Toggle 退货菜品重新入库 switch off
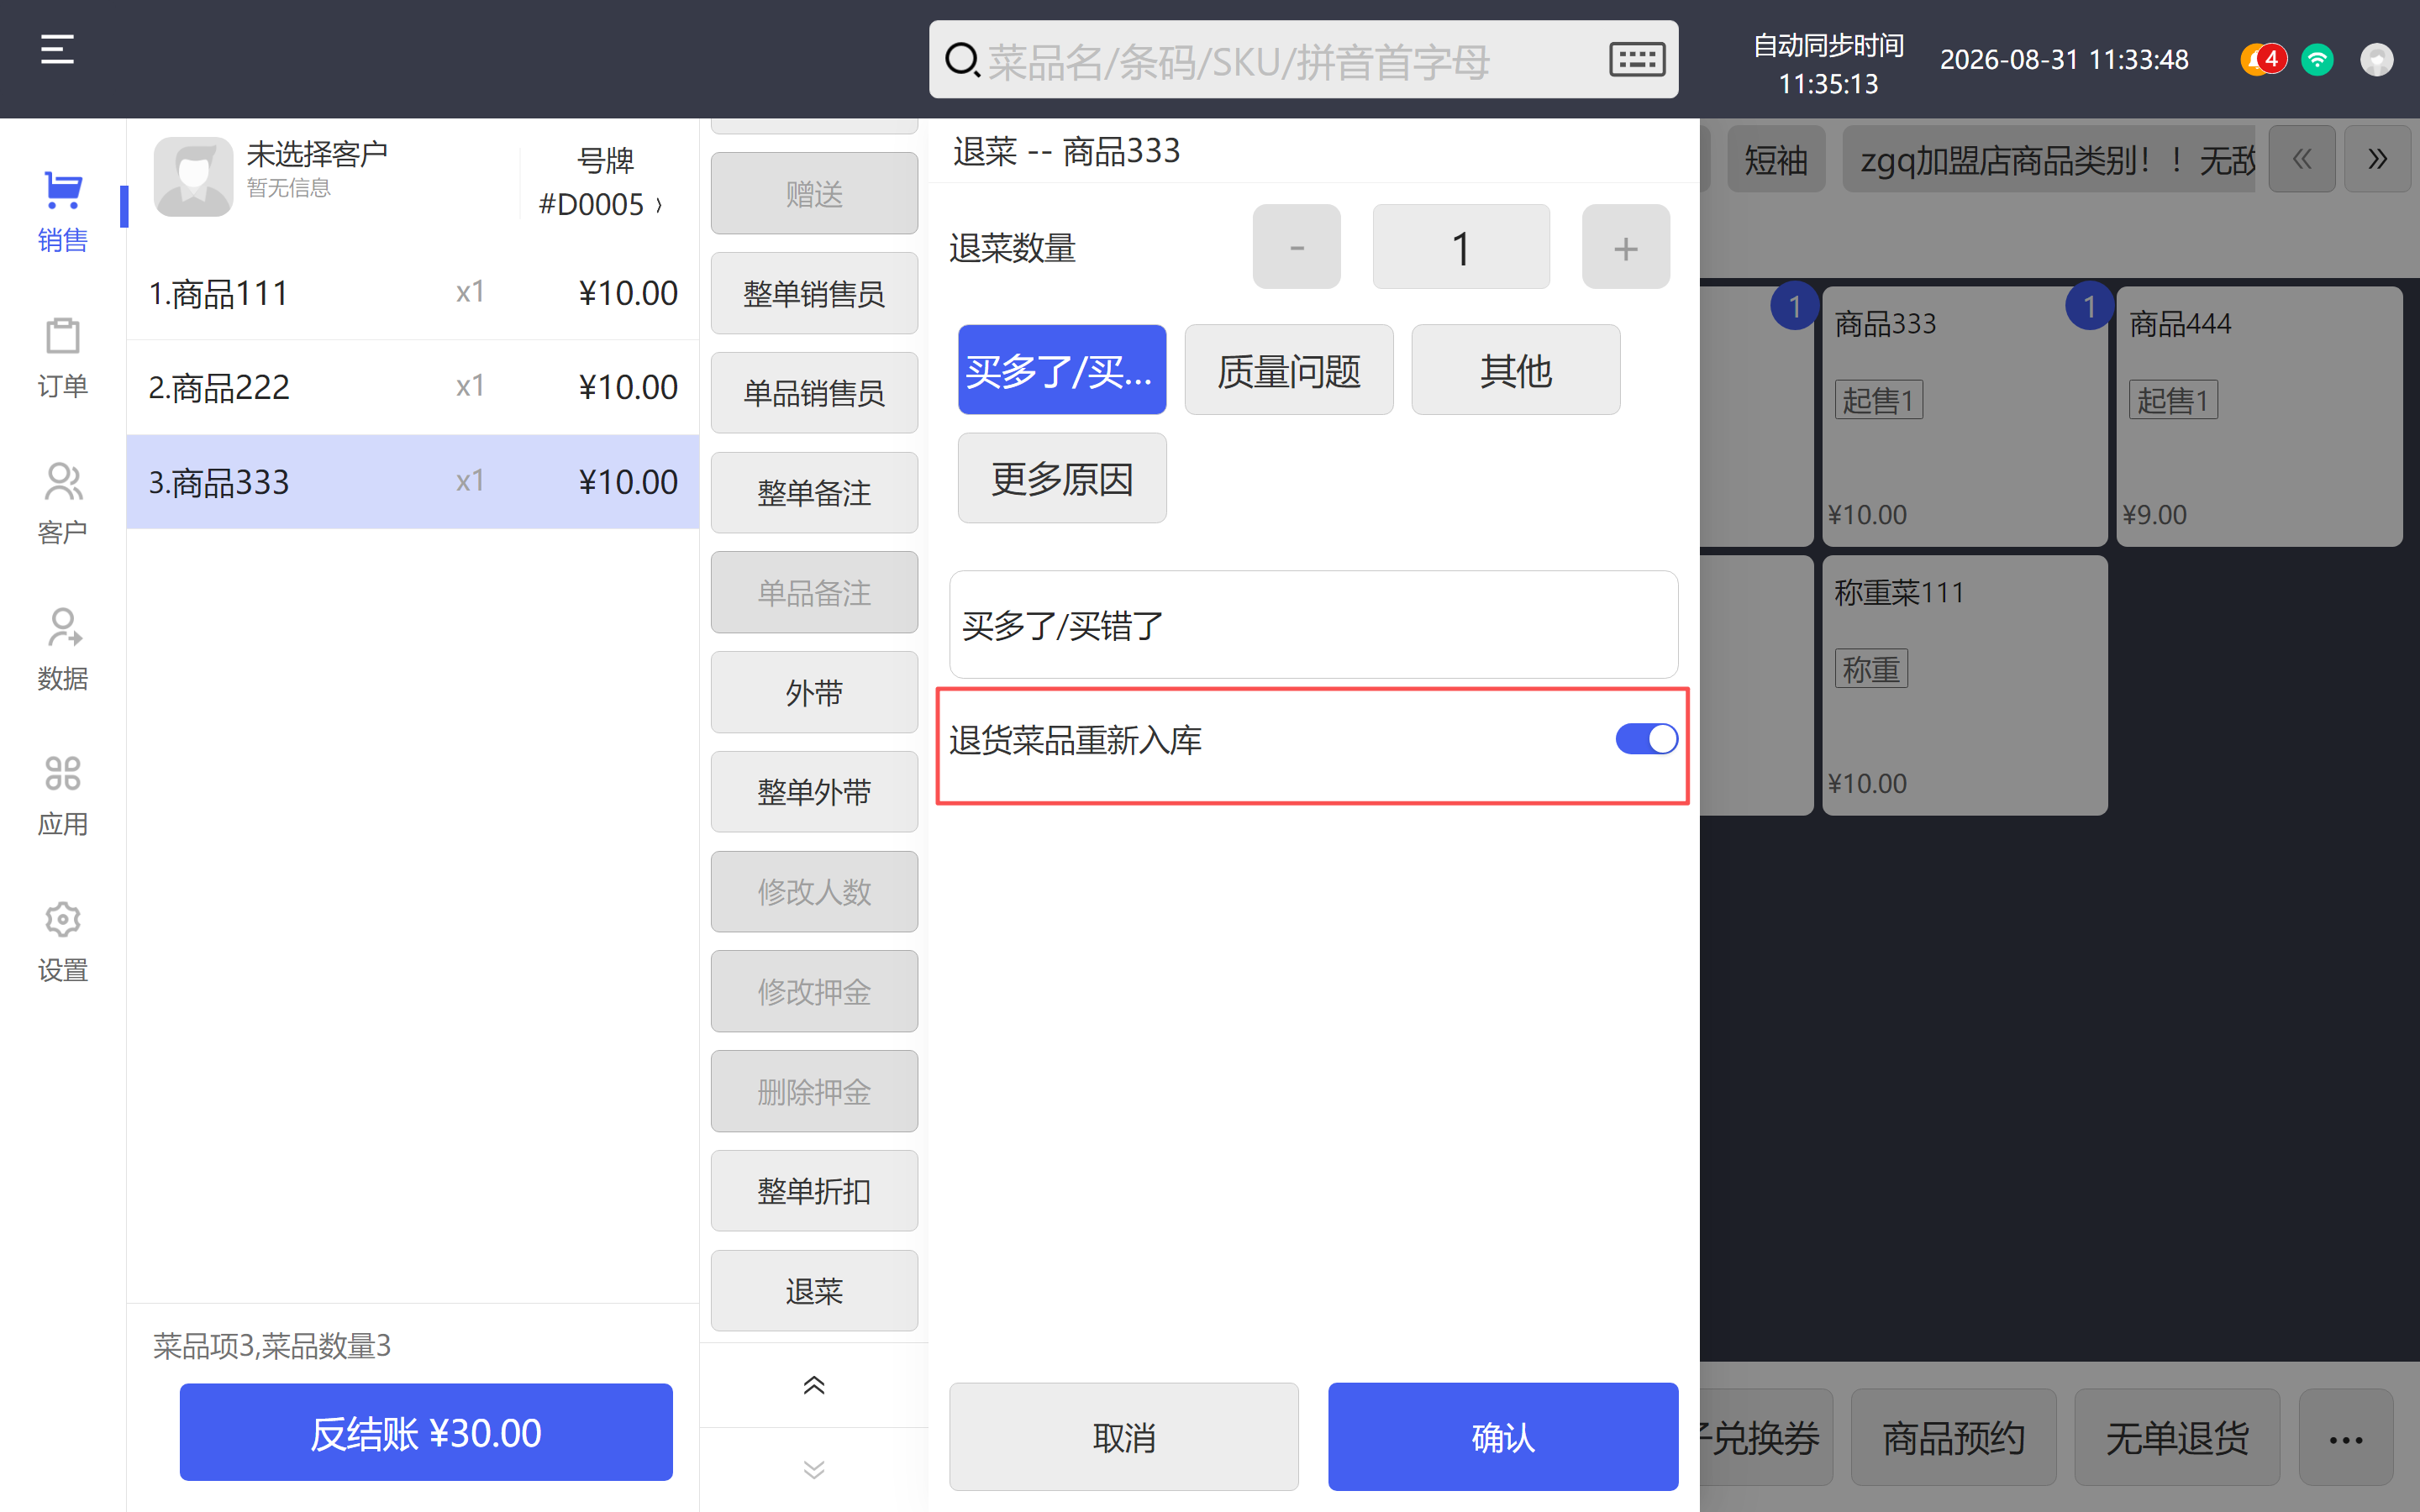The image size is (2420, 1512). [1646, 739]
